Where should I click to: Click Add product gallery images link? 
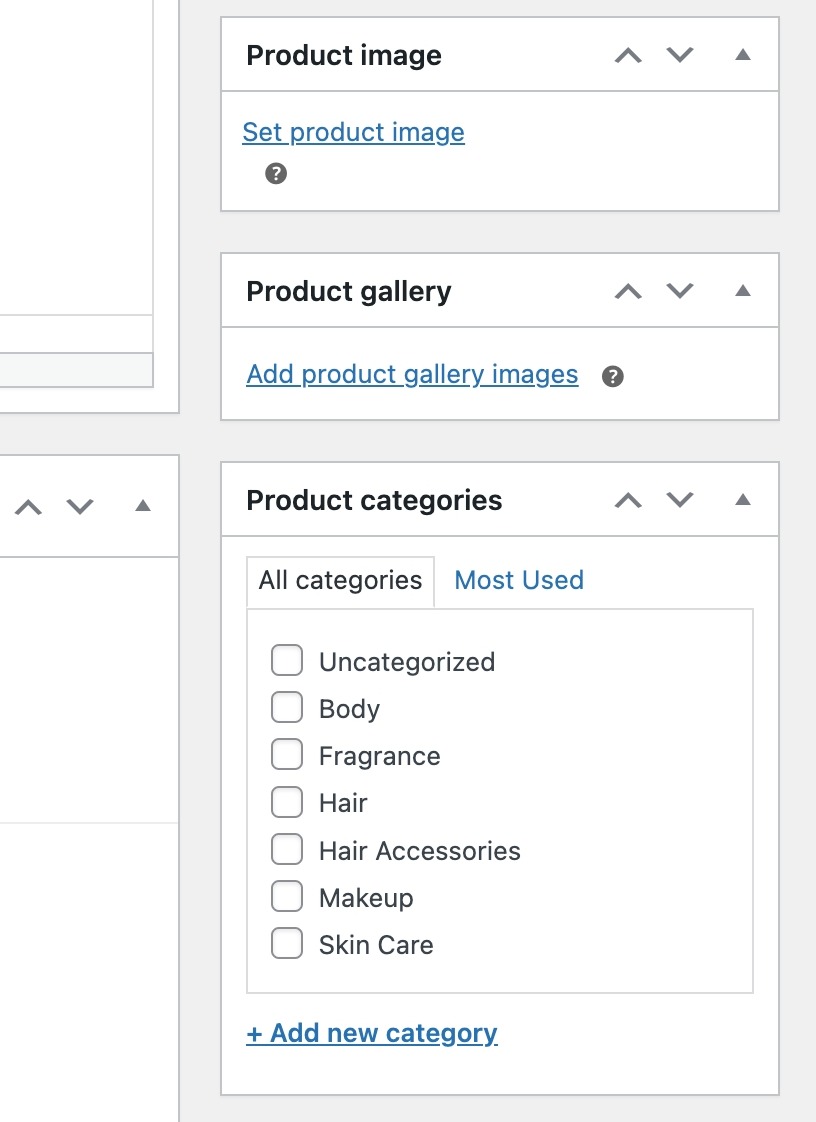tap(412, 374)
